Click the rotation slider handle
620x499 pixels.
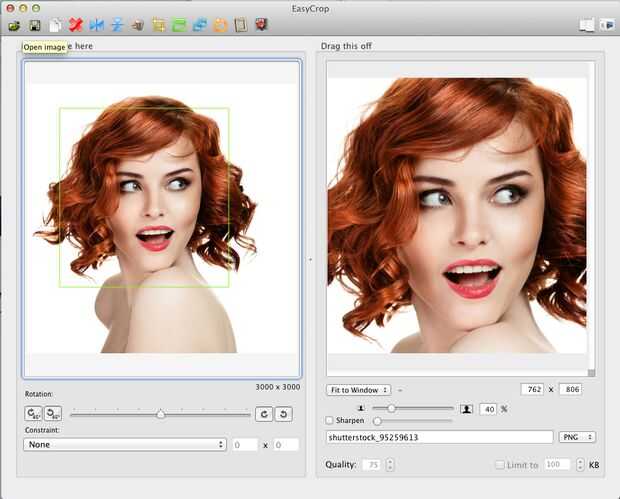coord(161,413)
